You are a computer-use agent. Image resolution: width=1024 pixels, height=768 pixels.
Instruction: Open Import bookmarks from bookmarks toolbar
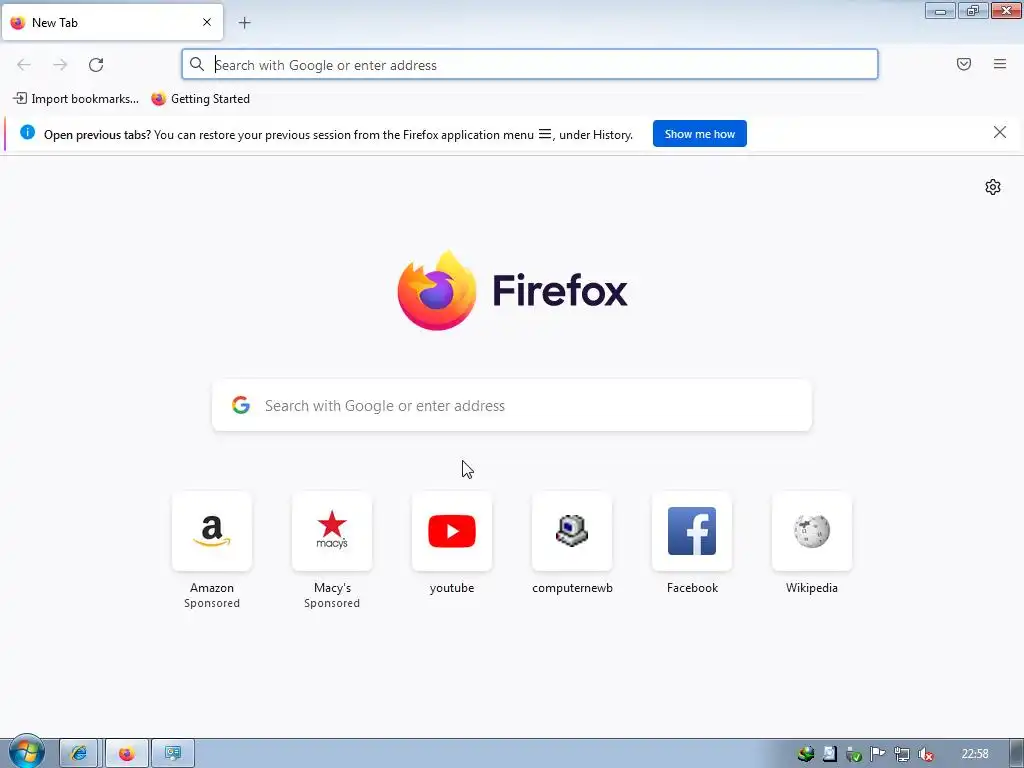(x=76, y=99)
